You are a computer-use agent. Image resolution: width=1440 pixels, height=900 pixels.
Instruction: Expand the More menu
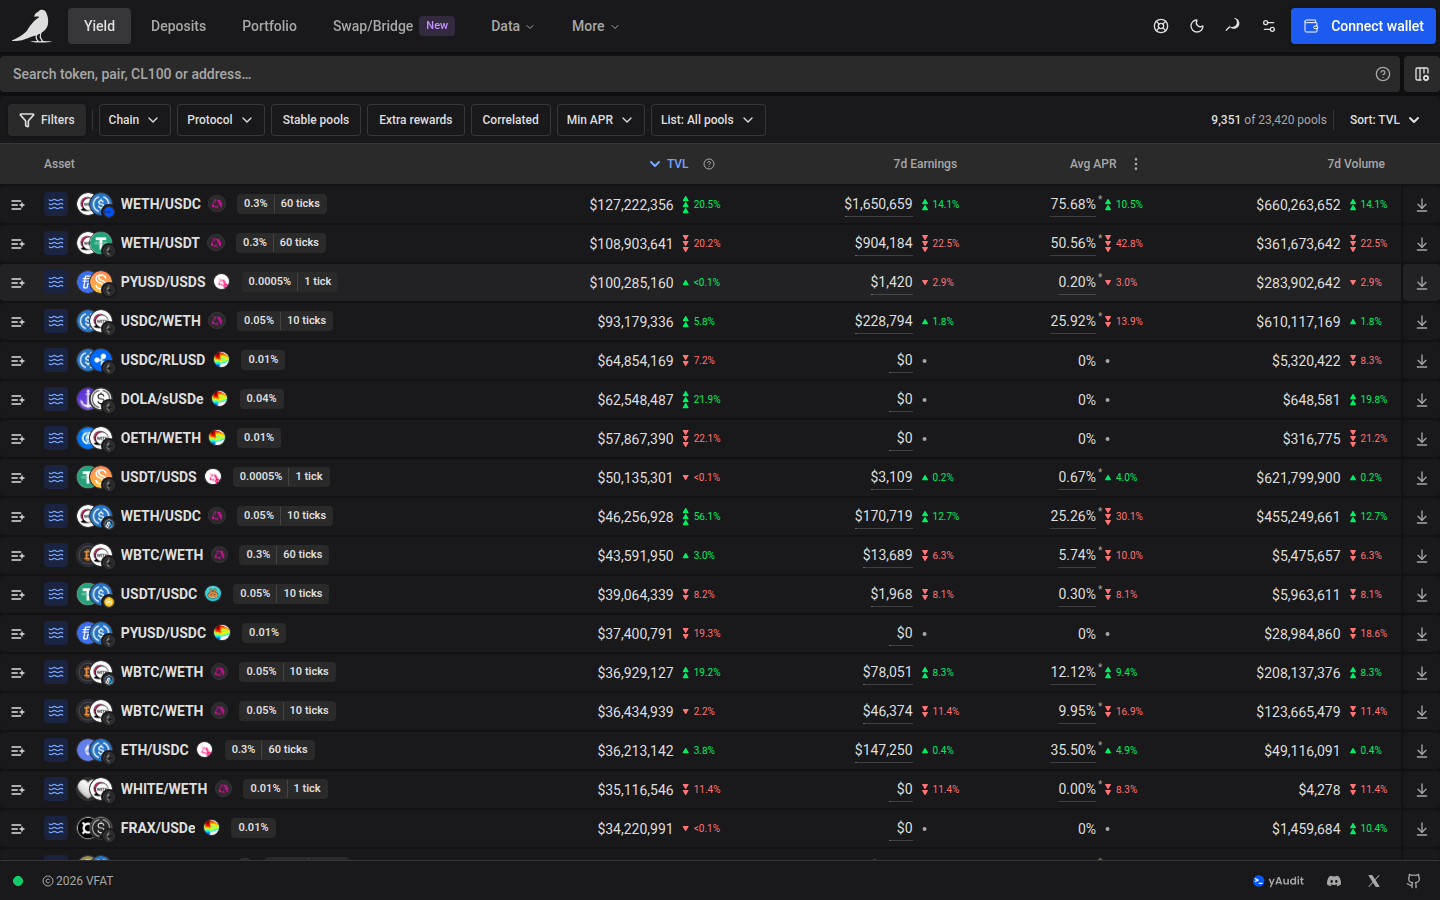[x=596, y=26]
